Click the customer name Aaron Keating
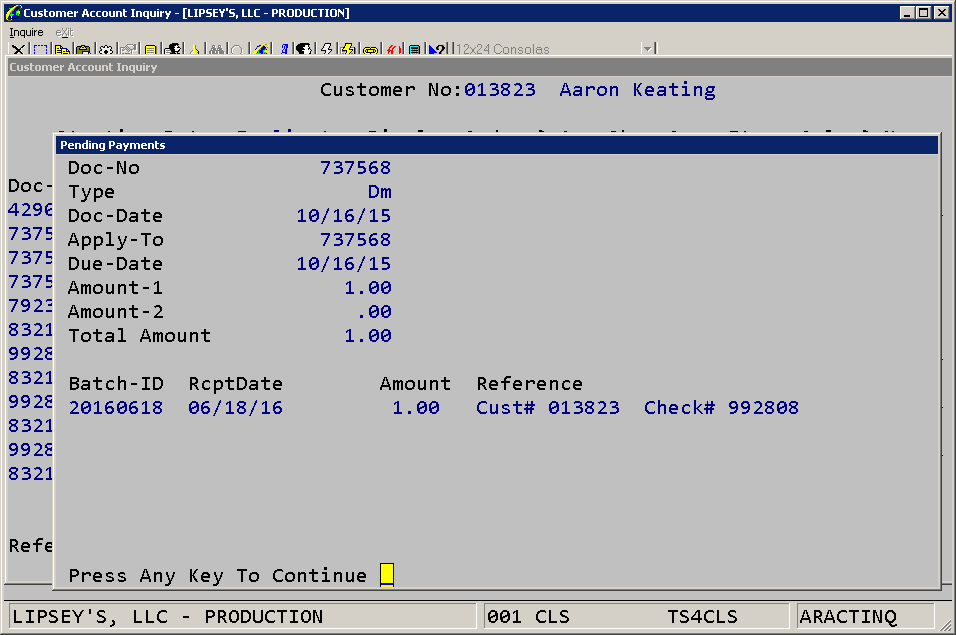 click(x=637, y=90)
